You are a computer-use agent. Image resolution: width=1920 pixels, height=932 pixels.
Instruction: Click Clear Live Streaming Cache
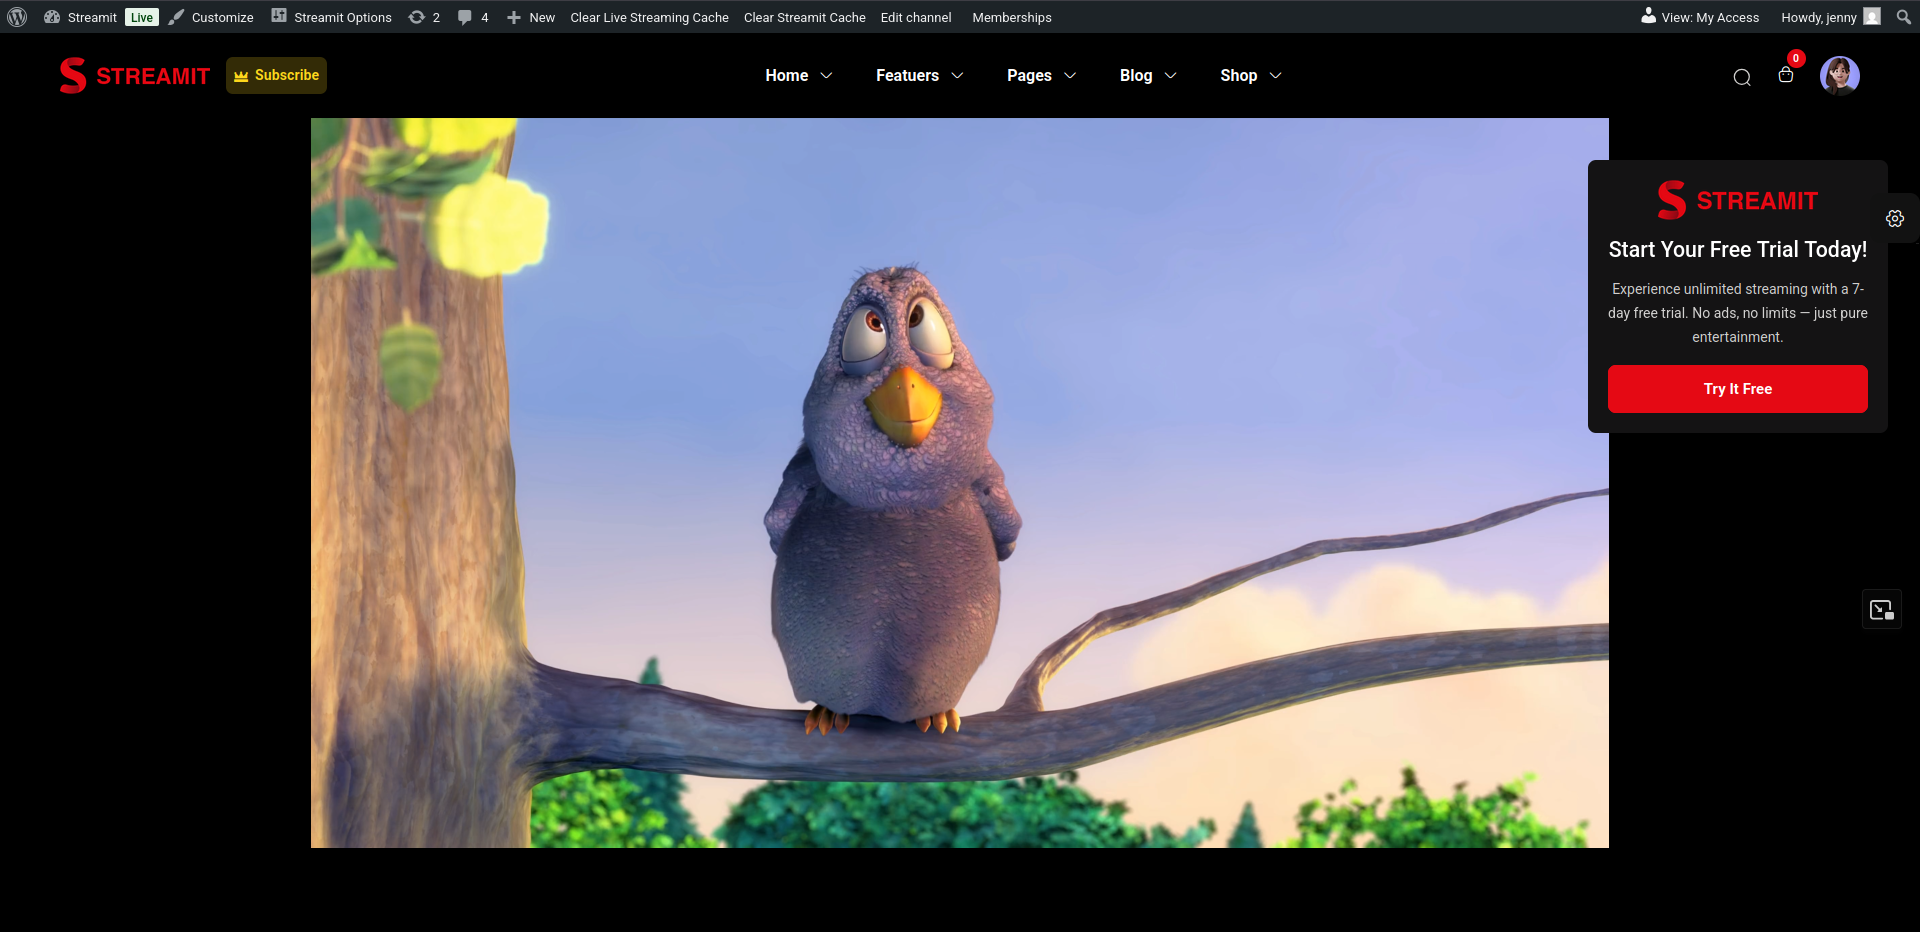tap(649, 17)
